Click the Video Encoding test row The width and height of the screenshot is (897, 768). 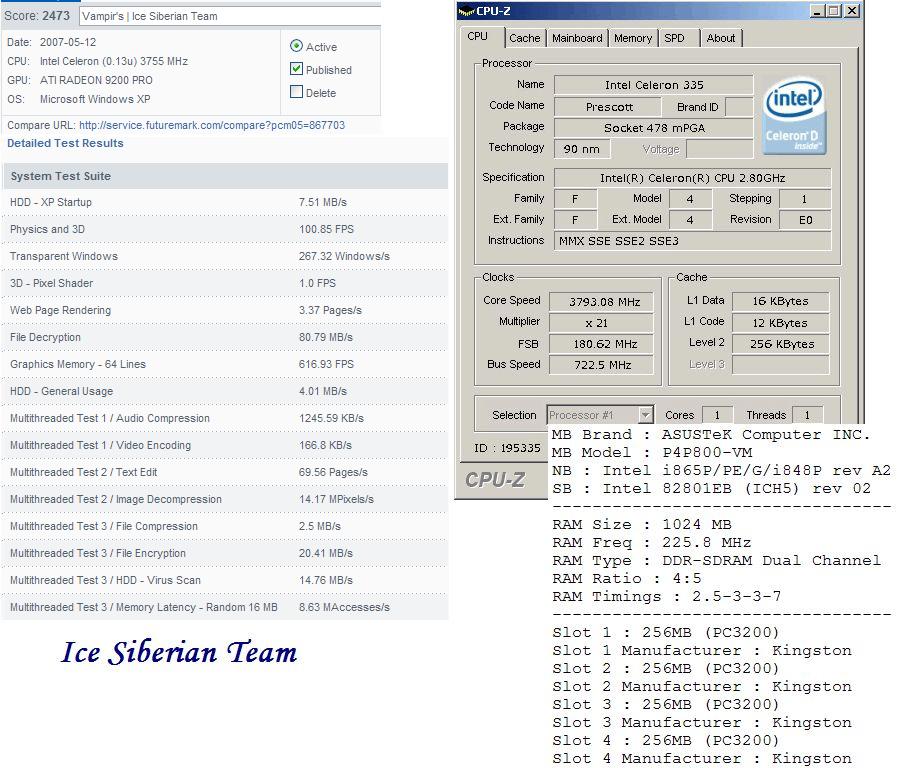click(x=225, y=445)
